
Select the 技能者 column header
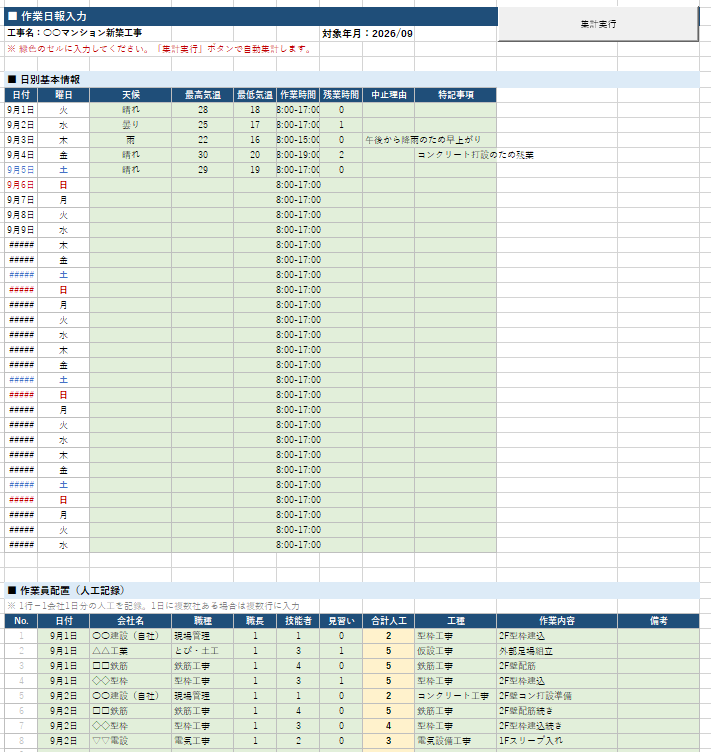[298, 621]
